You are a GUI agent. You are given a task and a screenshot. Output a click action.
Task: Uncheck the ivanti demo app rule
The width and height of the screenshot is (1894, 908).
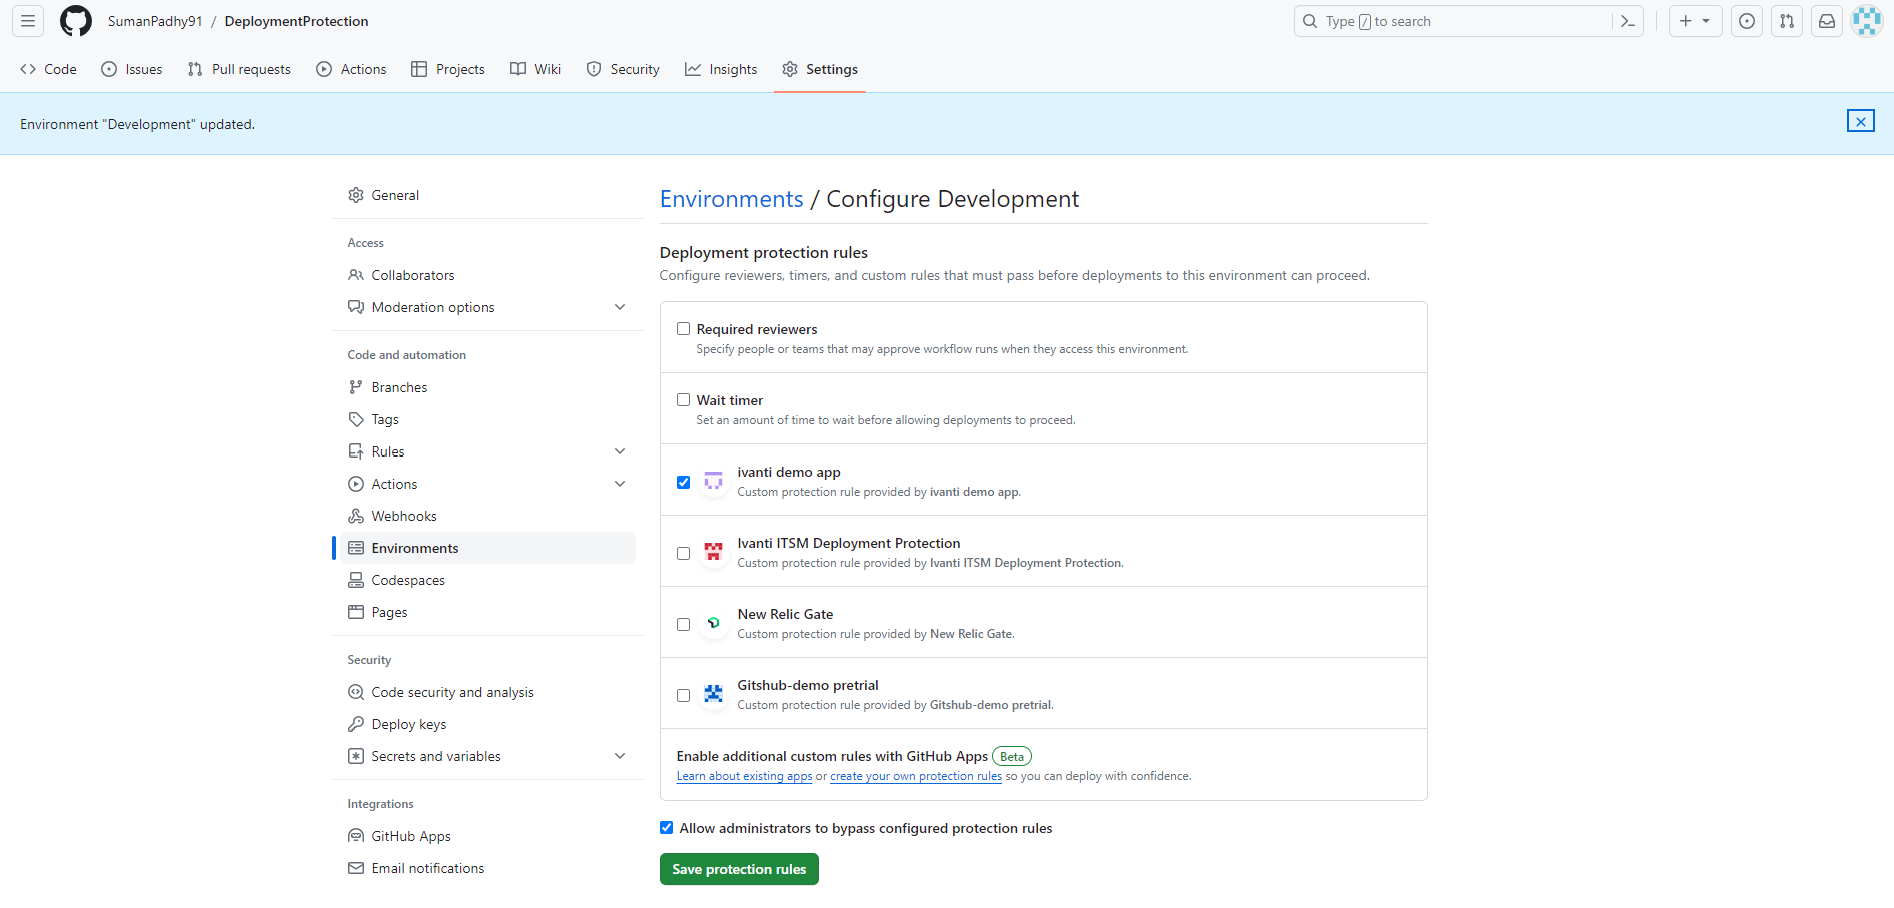click(x=684, y=482)
